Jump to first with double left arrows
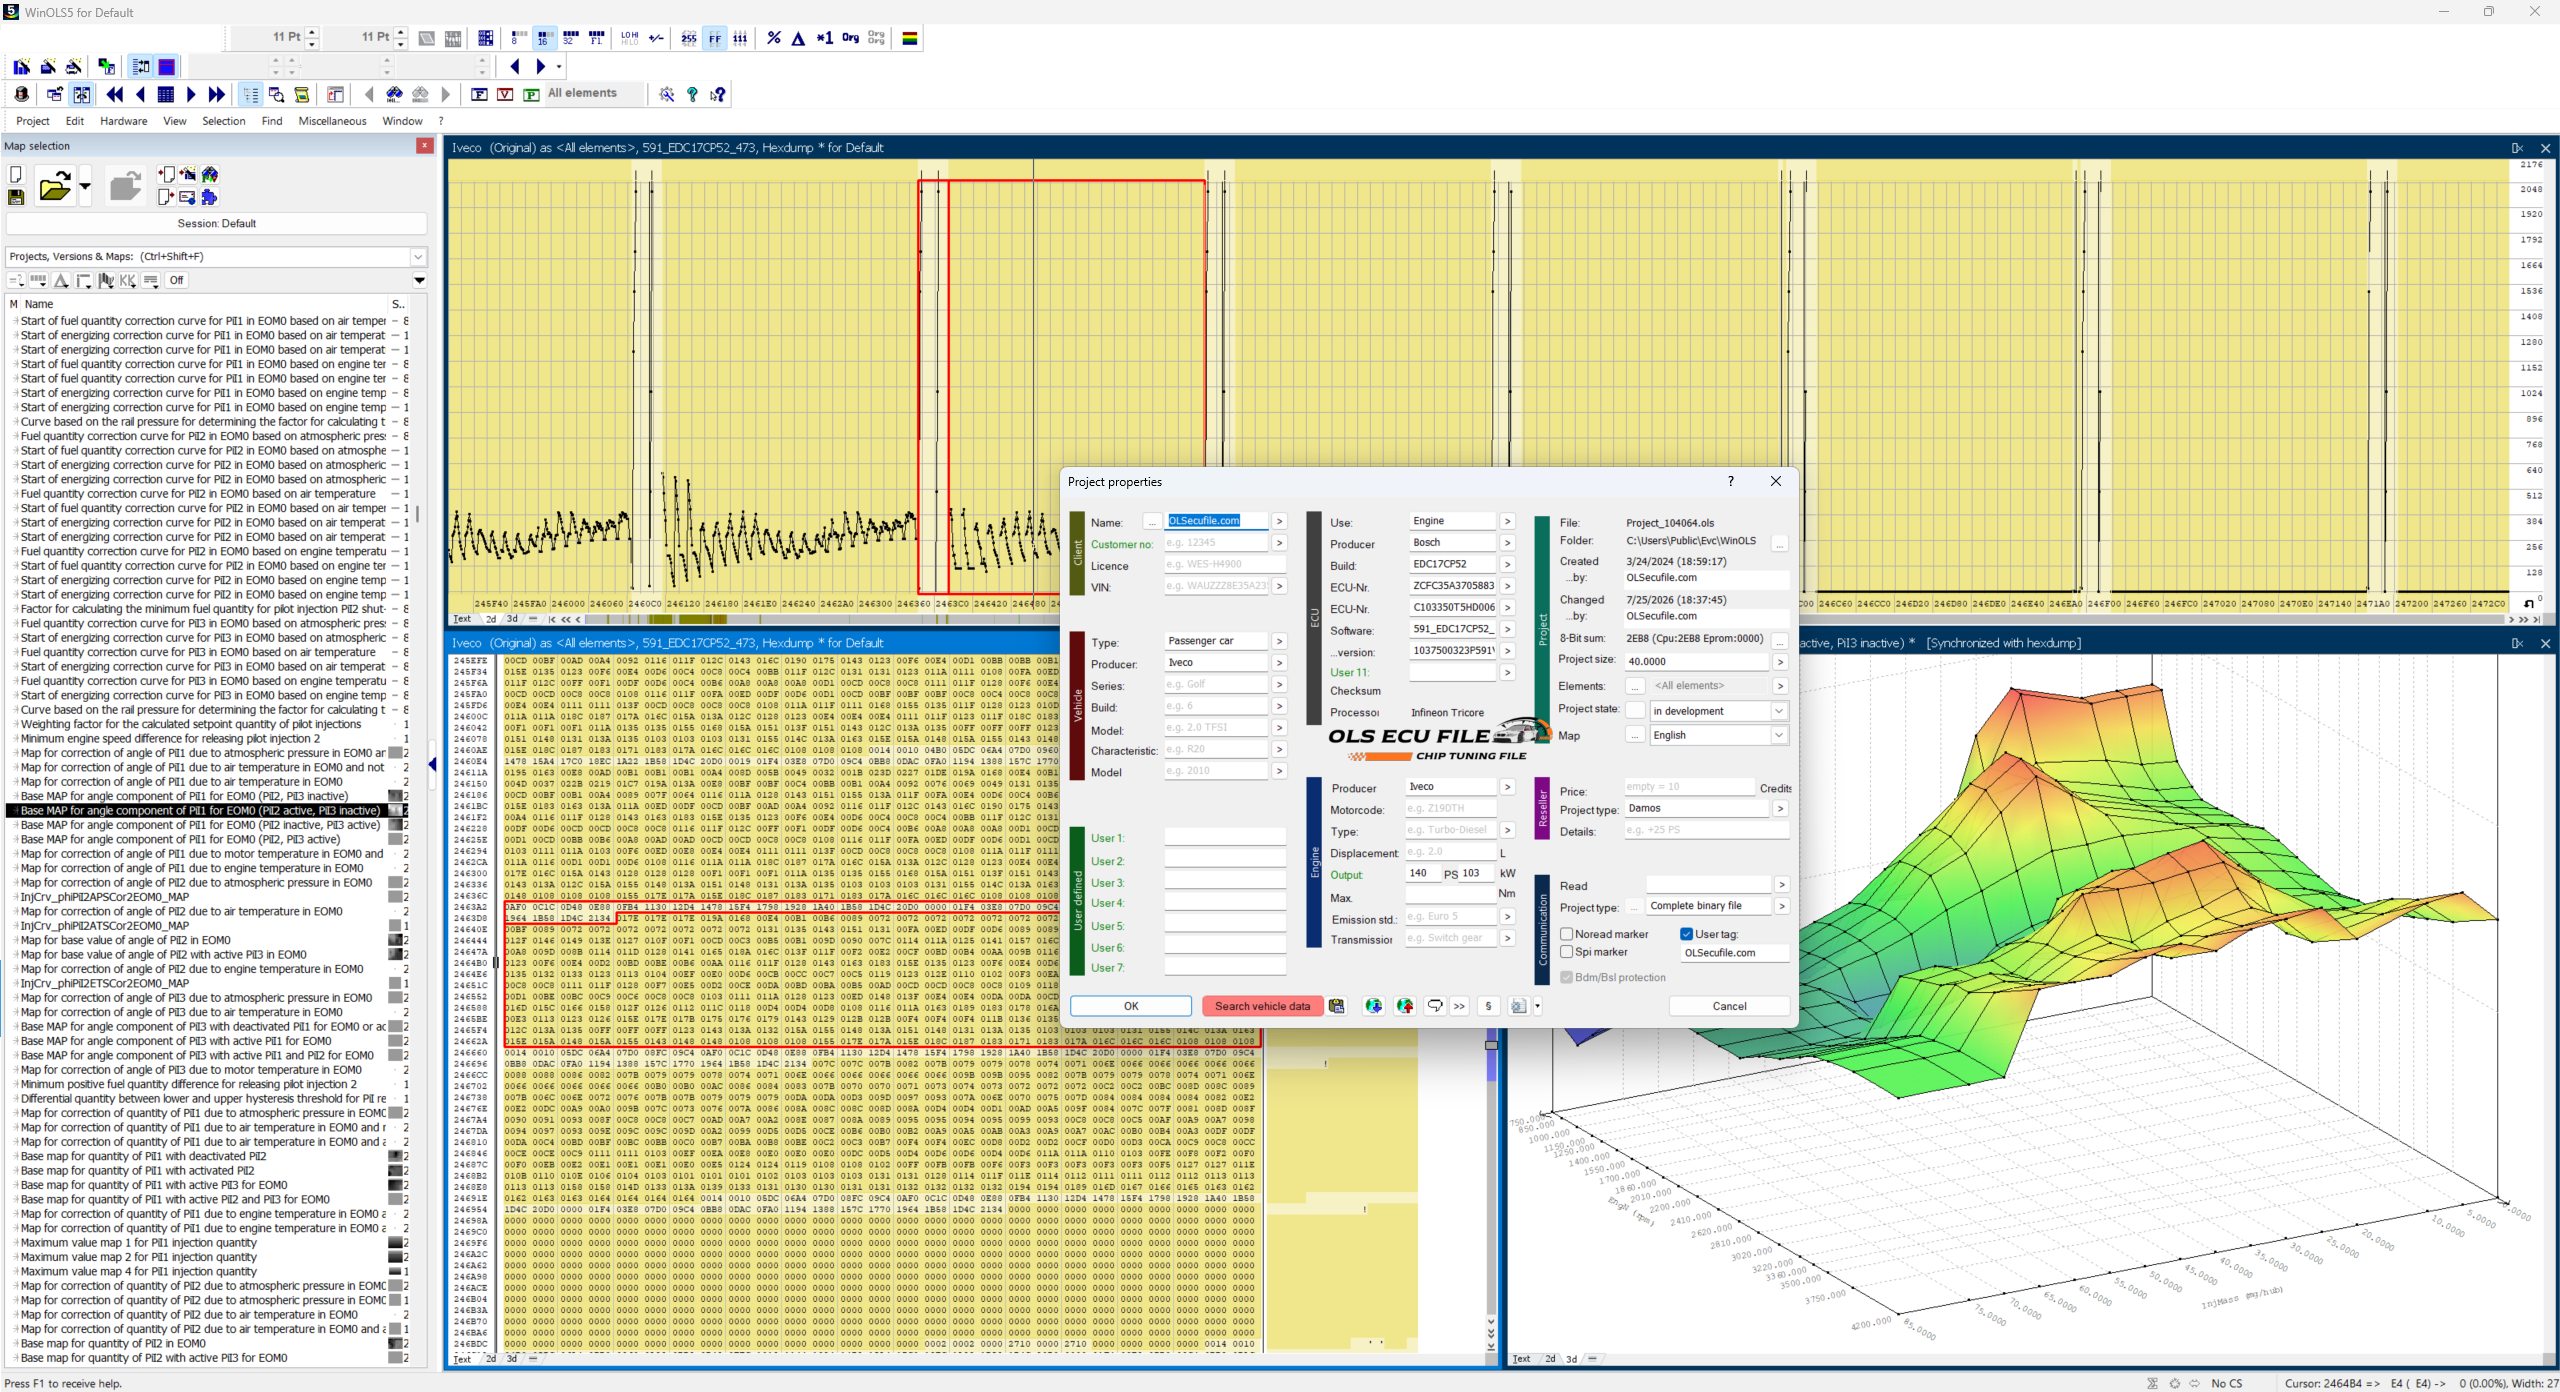This screenshot has width=2560, height=1392. click(x=115, y=94)
